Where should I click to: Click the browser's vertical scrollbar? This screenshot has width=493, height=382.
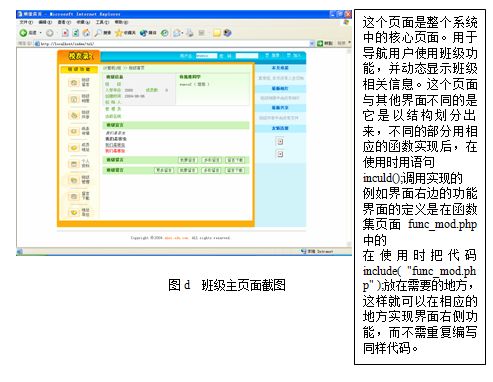349,148
